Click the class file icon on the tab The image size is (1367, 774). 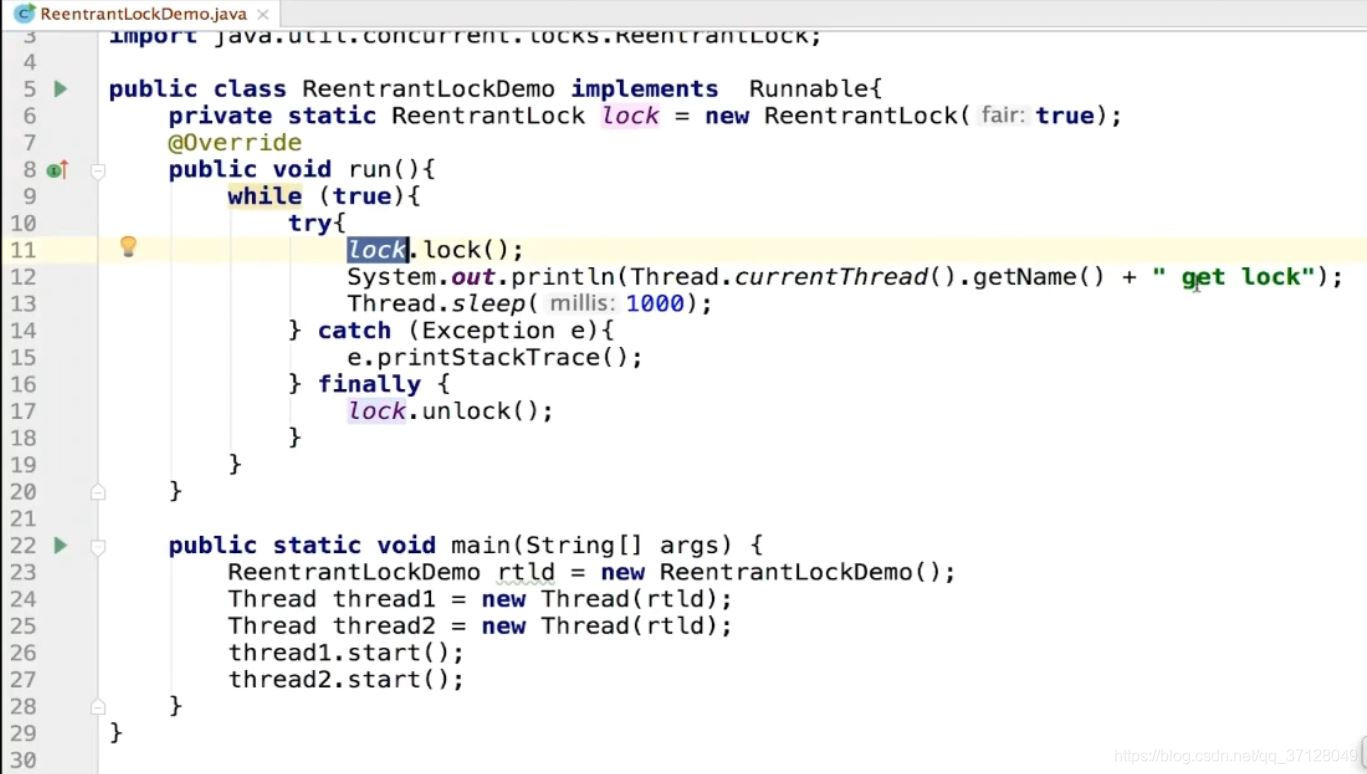[25, 15]
